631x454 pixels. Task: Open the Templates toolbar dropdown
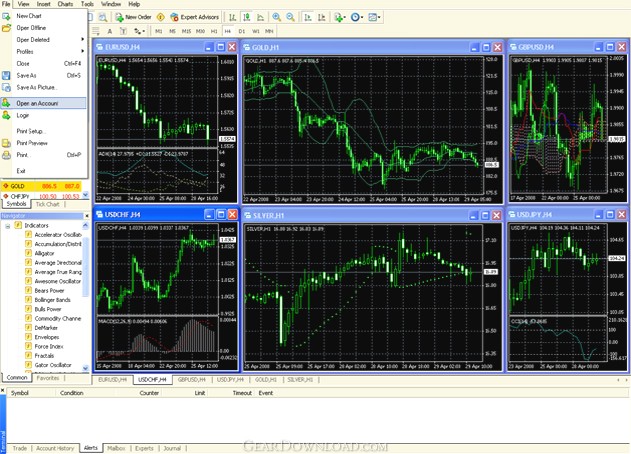click(374, 17)
